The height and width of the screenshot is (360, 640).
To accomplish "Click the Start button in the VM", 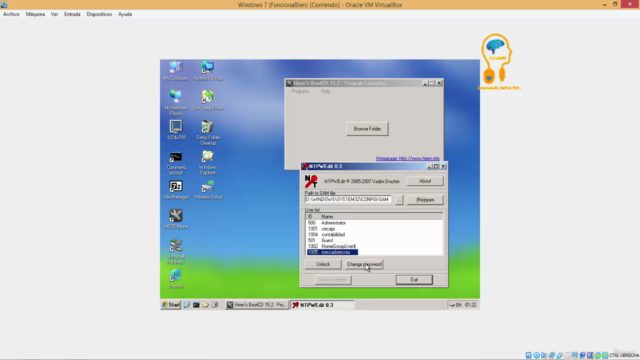I will [x=171, y=305].
